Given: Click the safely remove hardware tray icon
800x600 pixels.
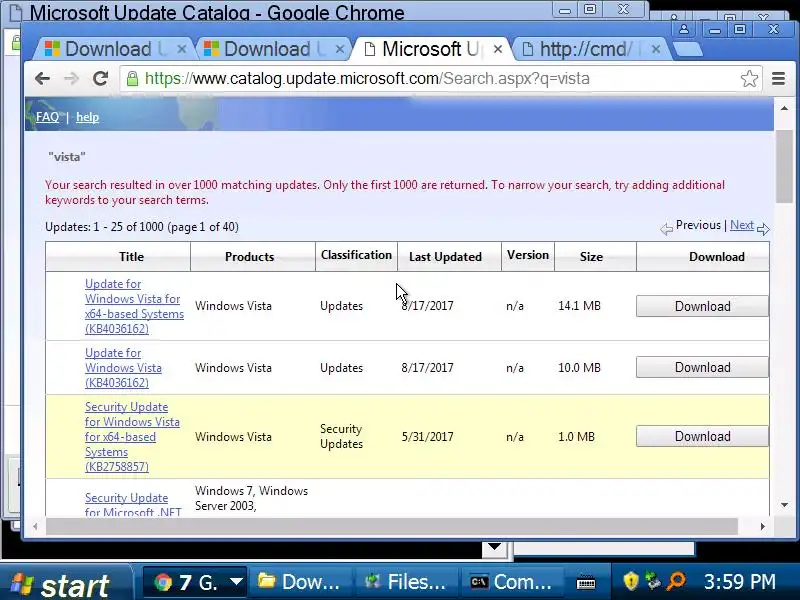Looking at the screenshot, I should (653, 581).
